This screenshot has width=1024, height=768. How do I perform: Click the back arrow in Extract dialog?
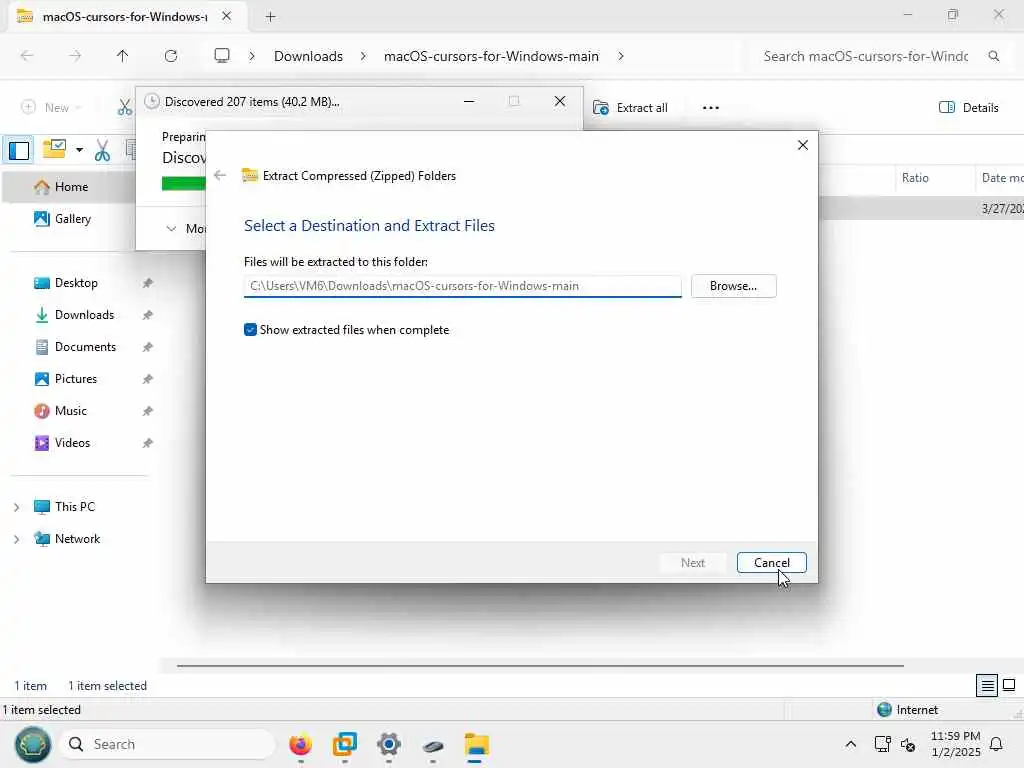tap(220, 175)
